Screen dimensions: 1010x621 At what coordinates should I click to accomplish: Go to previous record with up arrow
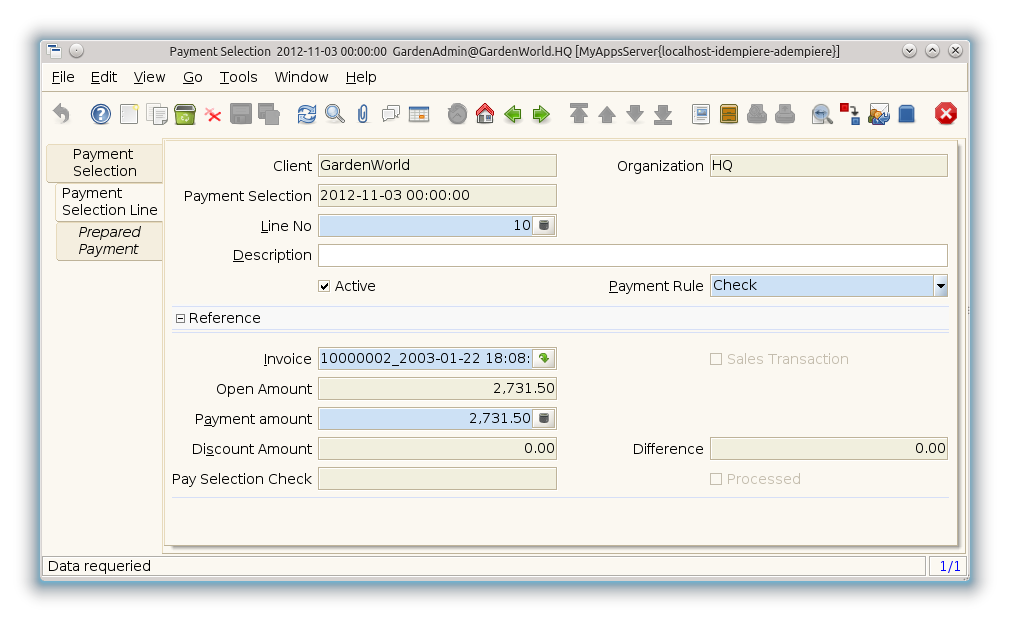point(607,114)
